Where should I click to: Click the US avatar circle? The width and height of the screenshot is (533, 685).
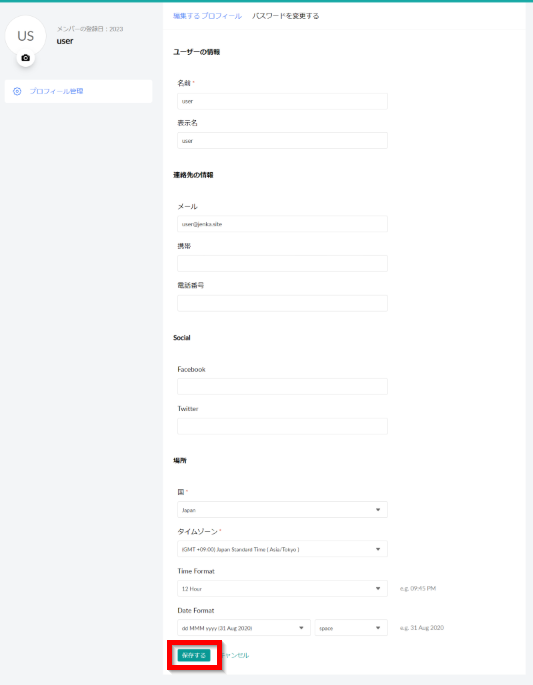click(25, 36)
